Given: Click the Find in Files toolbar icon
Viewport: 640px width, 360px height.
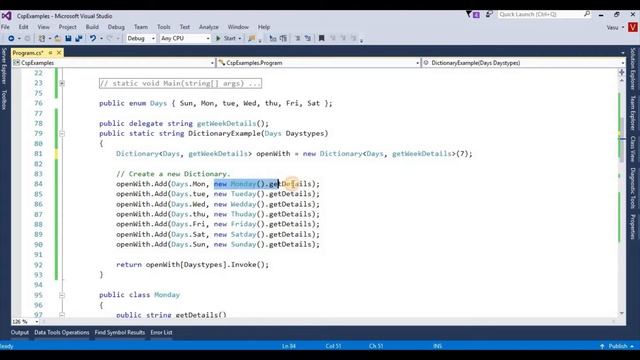Looking at the screenshot, I should pyautogui.click(x=252, y=38).
